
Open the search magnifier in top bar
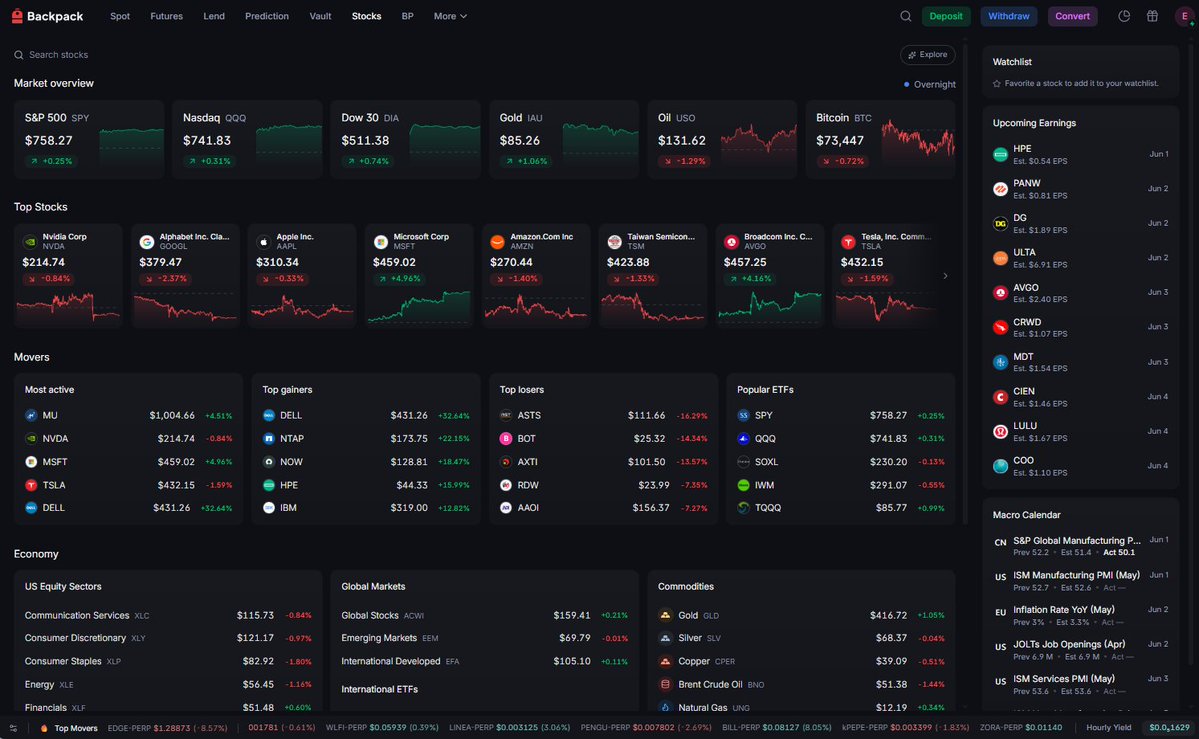pos(905,16)
